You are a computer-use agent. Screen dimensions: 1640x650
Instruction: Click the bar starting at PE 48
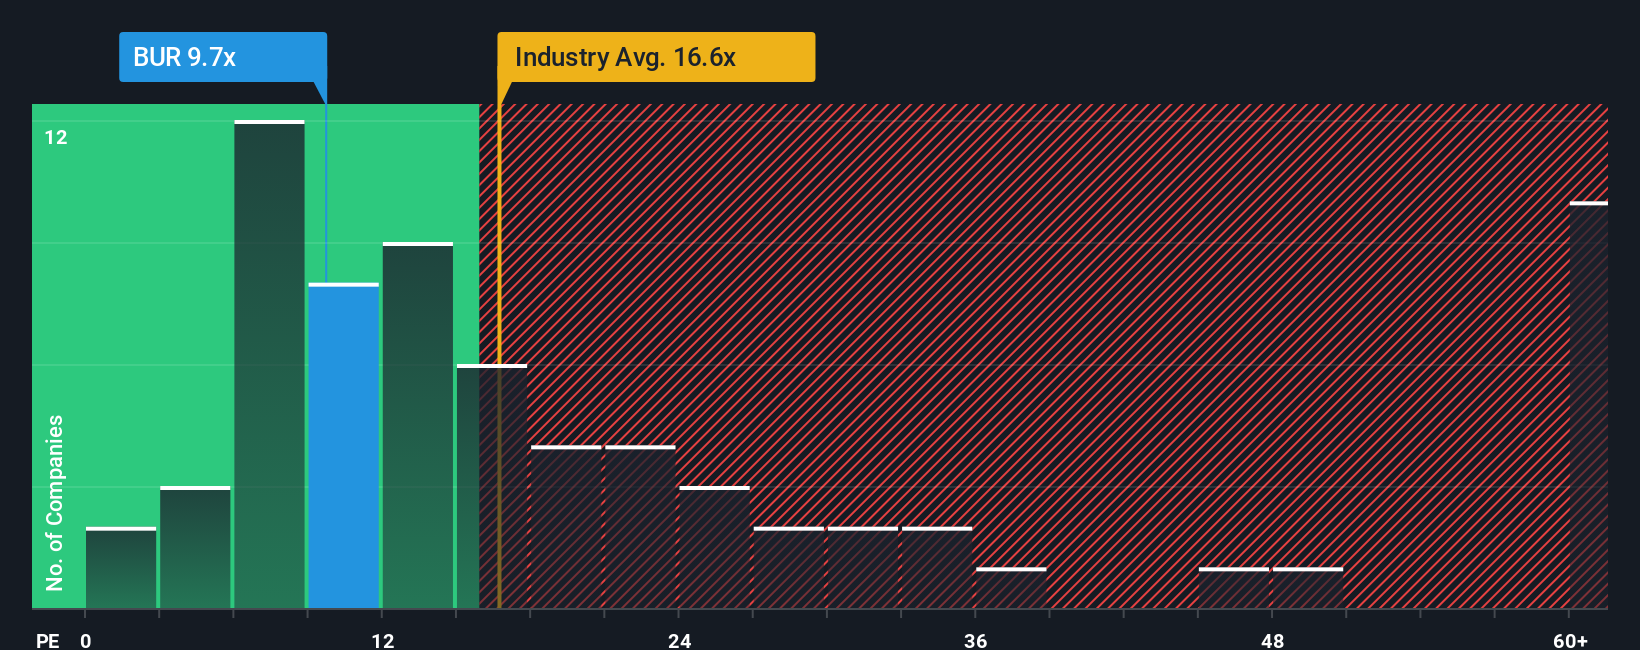(1308, 588)
